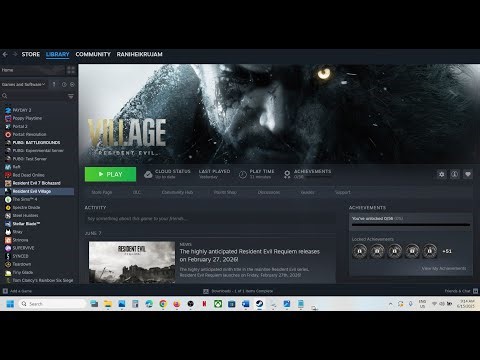Open Windows Start menu
The image size is (480, 360).
pyautogui.click(x=10, y=304)
